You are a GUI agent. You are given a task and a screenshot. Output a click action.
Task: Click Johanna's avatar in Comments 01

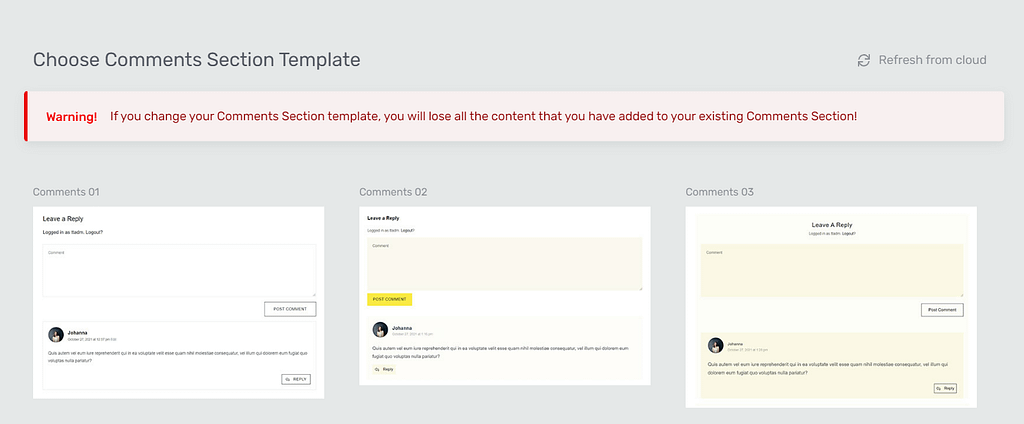55,335
